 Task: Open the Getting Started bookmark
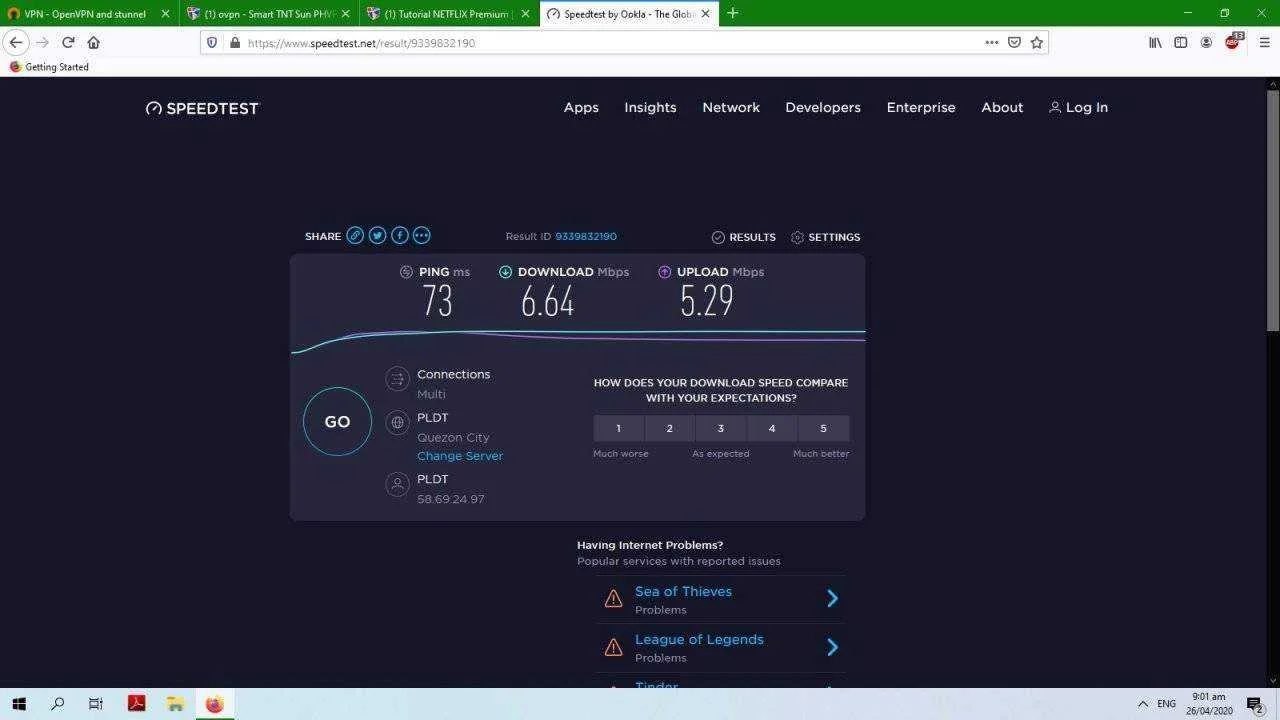coord(49,67)
